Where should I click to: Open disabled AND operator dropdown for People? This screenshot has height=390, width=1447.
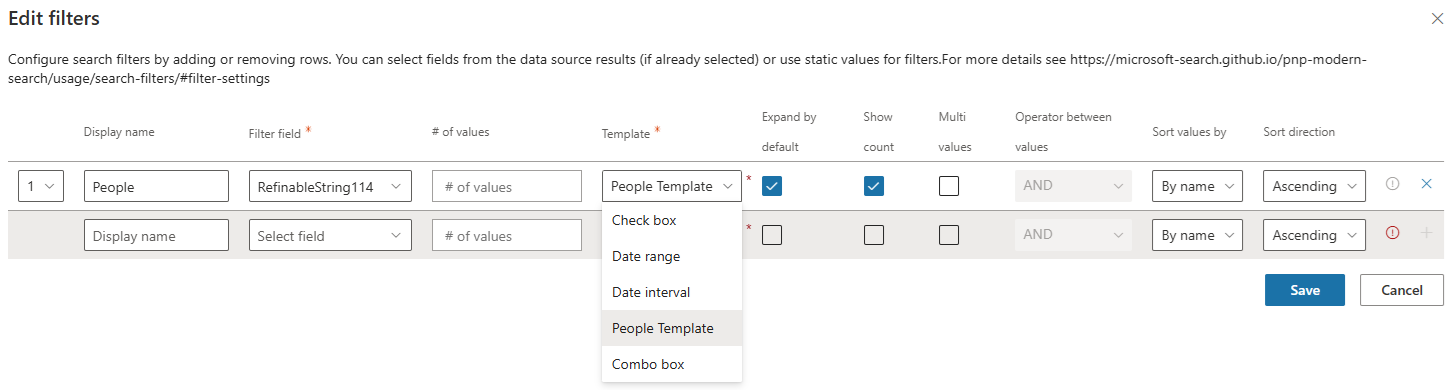pos(1073,186)
